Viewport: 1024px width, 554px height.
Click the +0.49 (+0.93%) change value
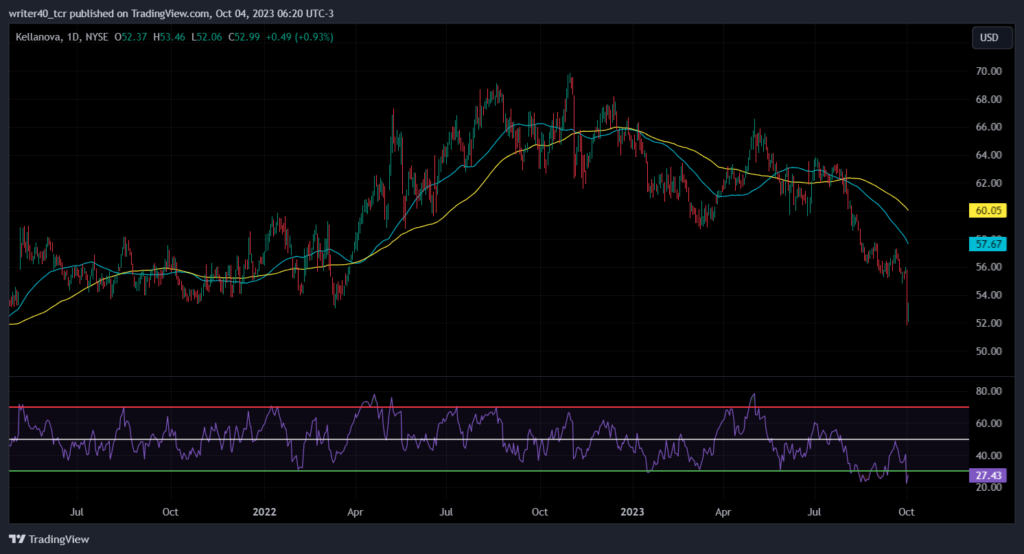click(299, 37)
